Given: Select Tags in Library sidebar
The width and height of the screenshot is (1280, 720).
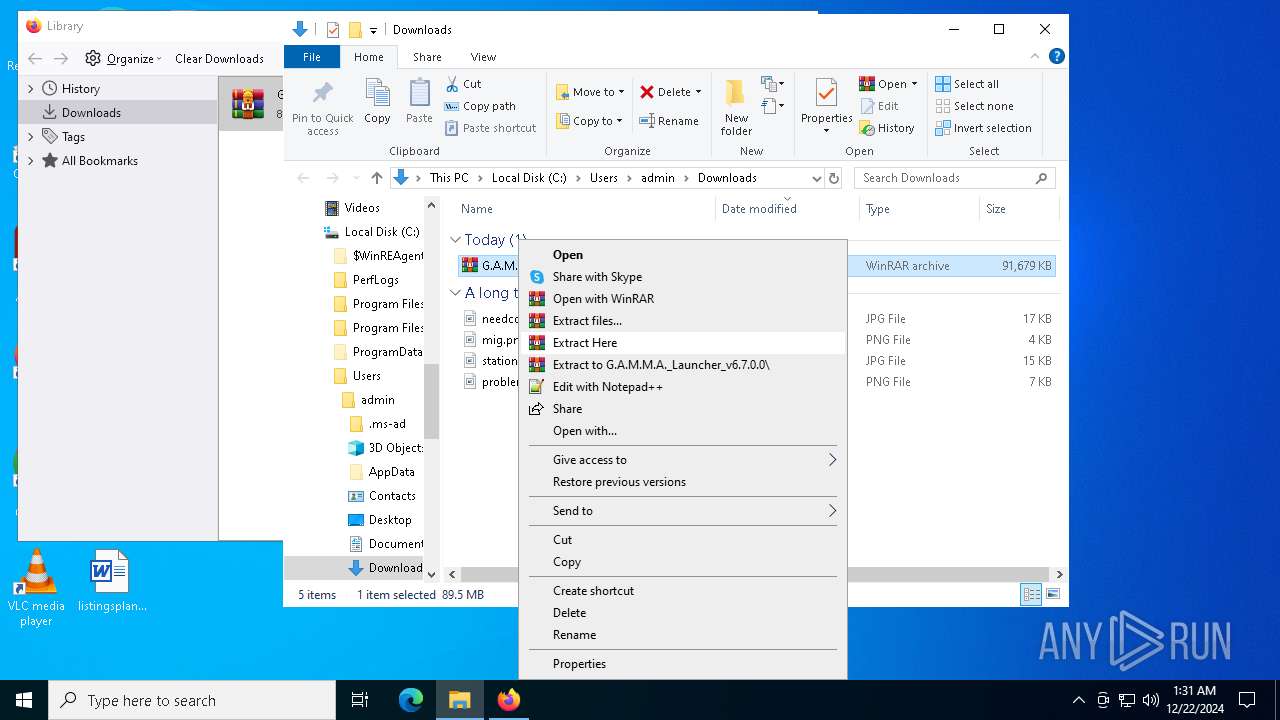Looking at the screenshot, I should point(118,137).
